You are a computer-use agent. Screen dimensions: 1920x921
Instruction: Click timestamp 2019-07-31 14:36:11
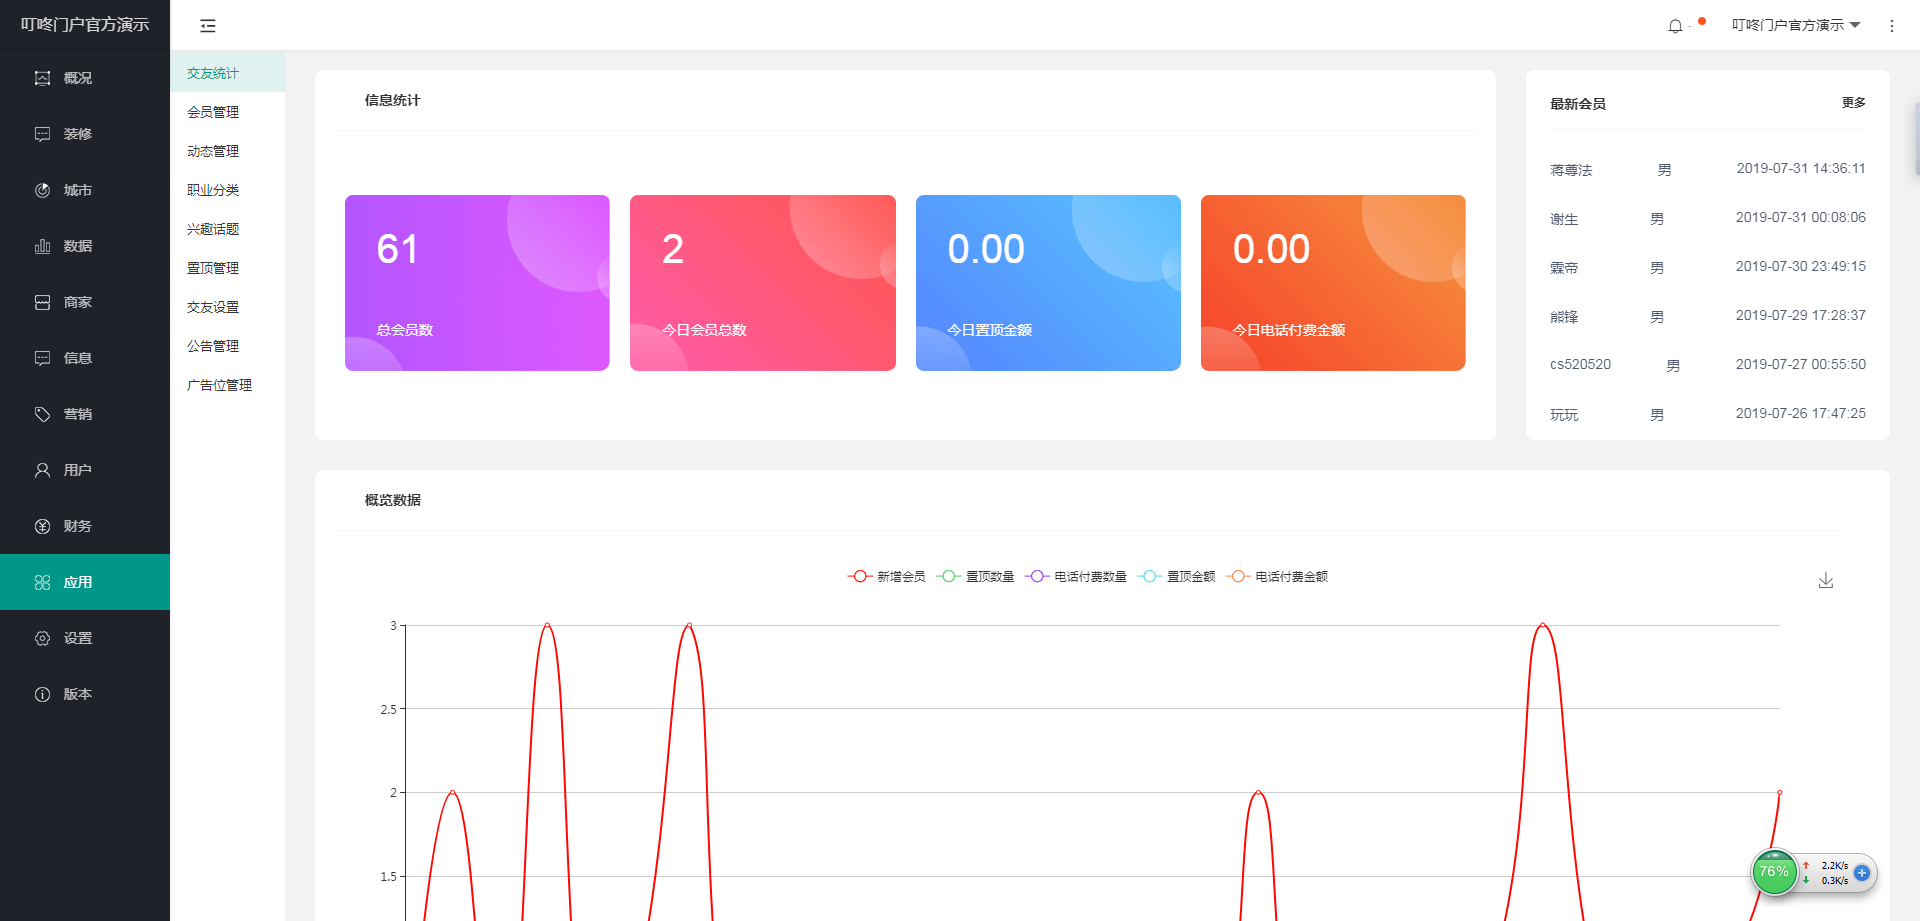click(1801, 168)
